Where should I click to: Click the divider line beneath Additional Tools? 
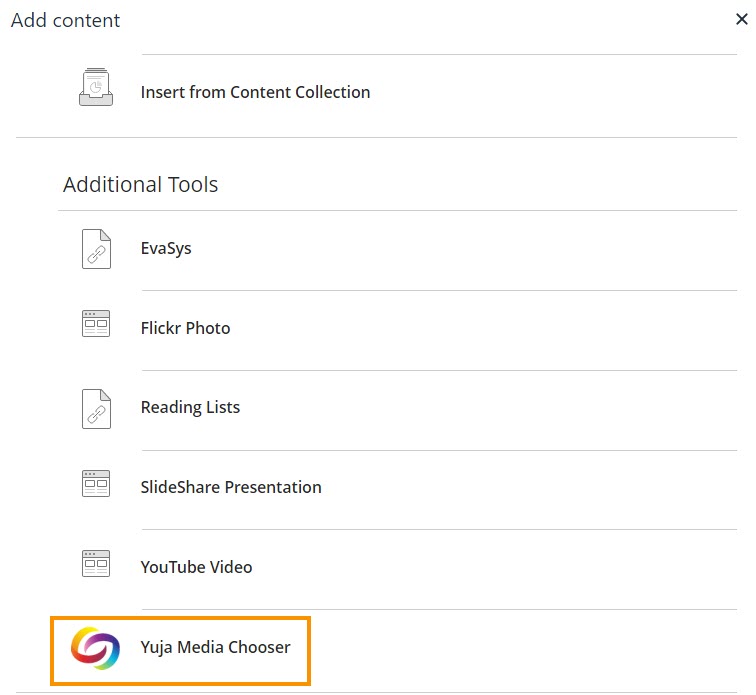(x=397, y=210)
